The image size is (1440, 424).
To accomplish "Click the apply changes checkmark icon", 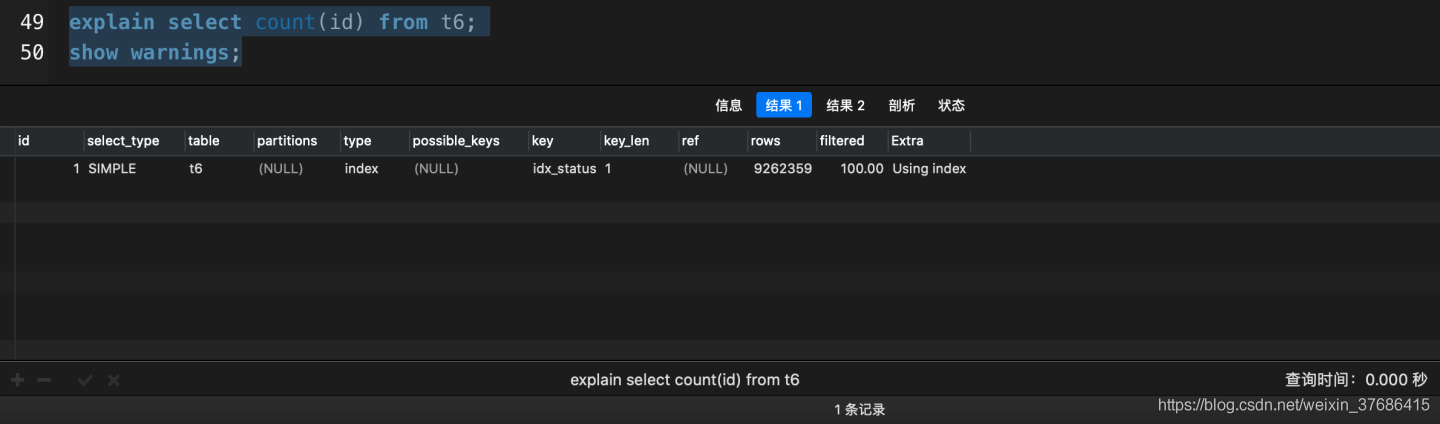I will click(85, 380).
